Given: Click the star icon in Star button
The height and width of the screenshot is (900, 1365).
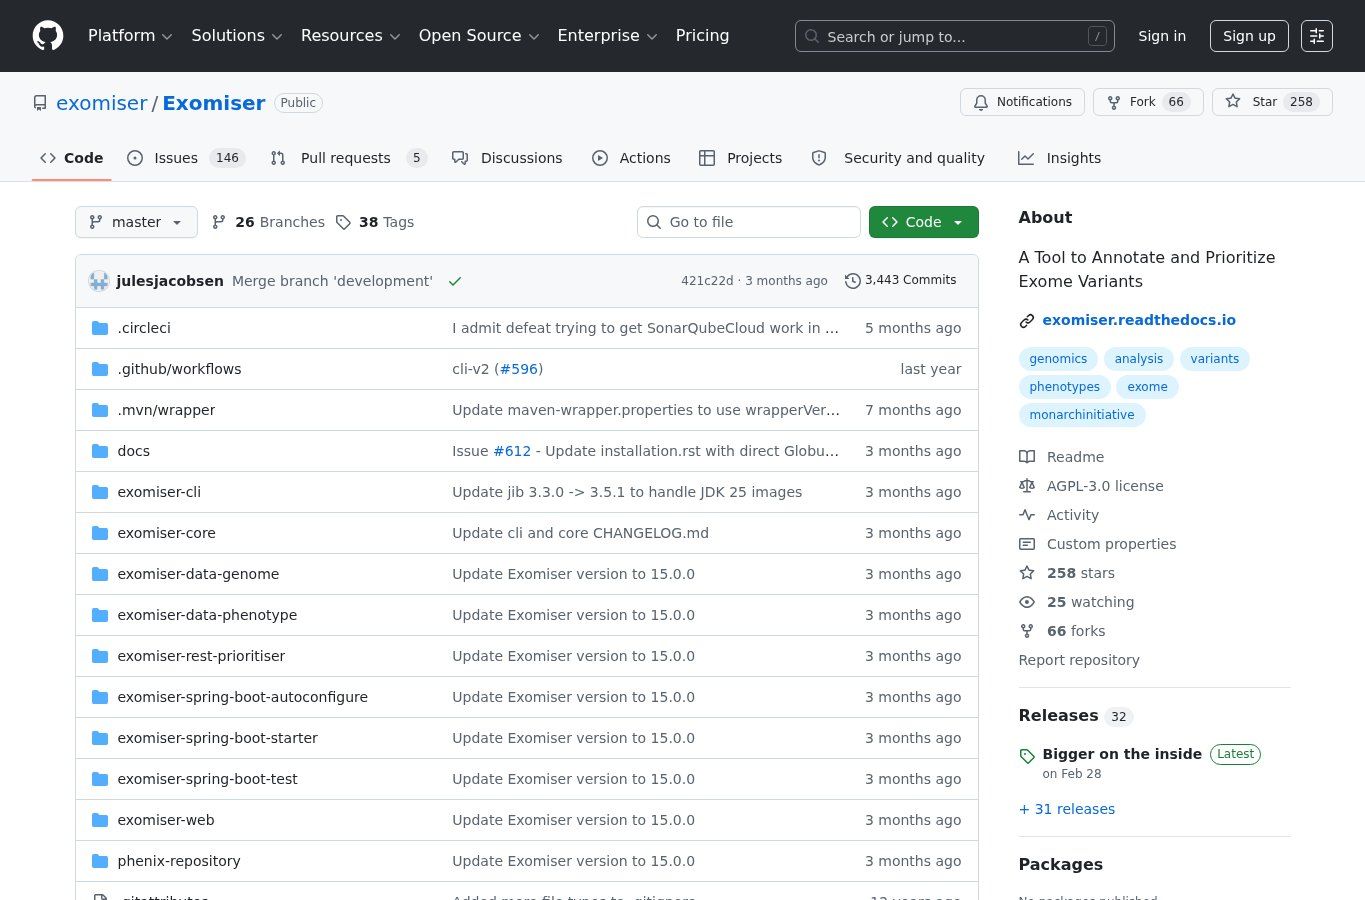Looking at the screenshot, I should [1233, 102].
